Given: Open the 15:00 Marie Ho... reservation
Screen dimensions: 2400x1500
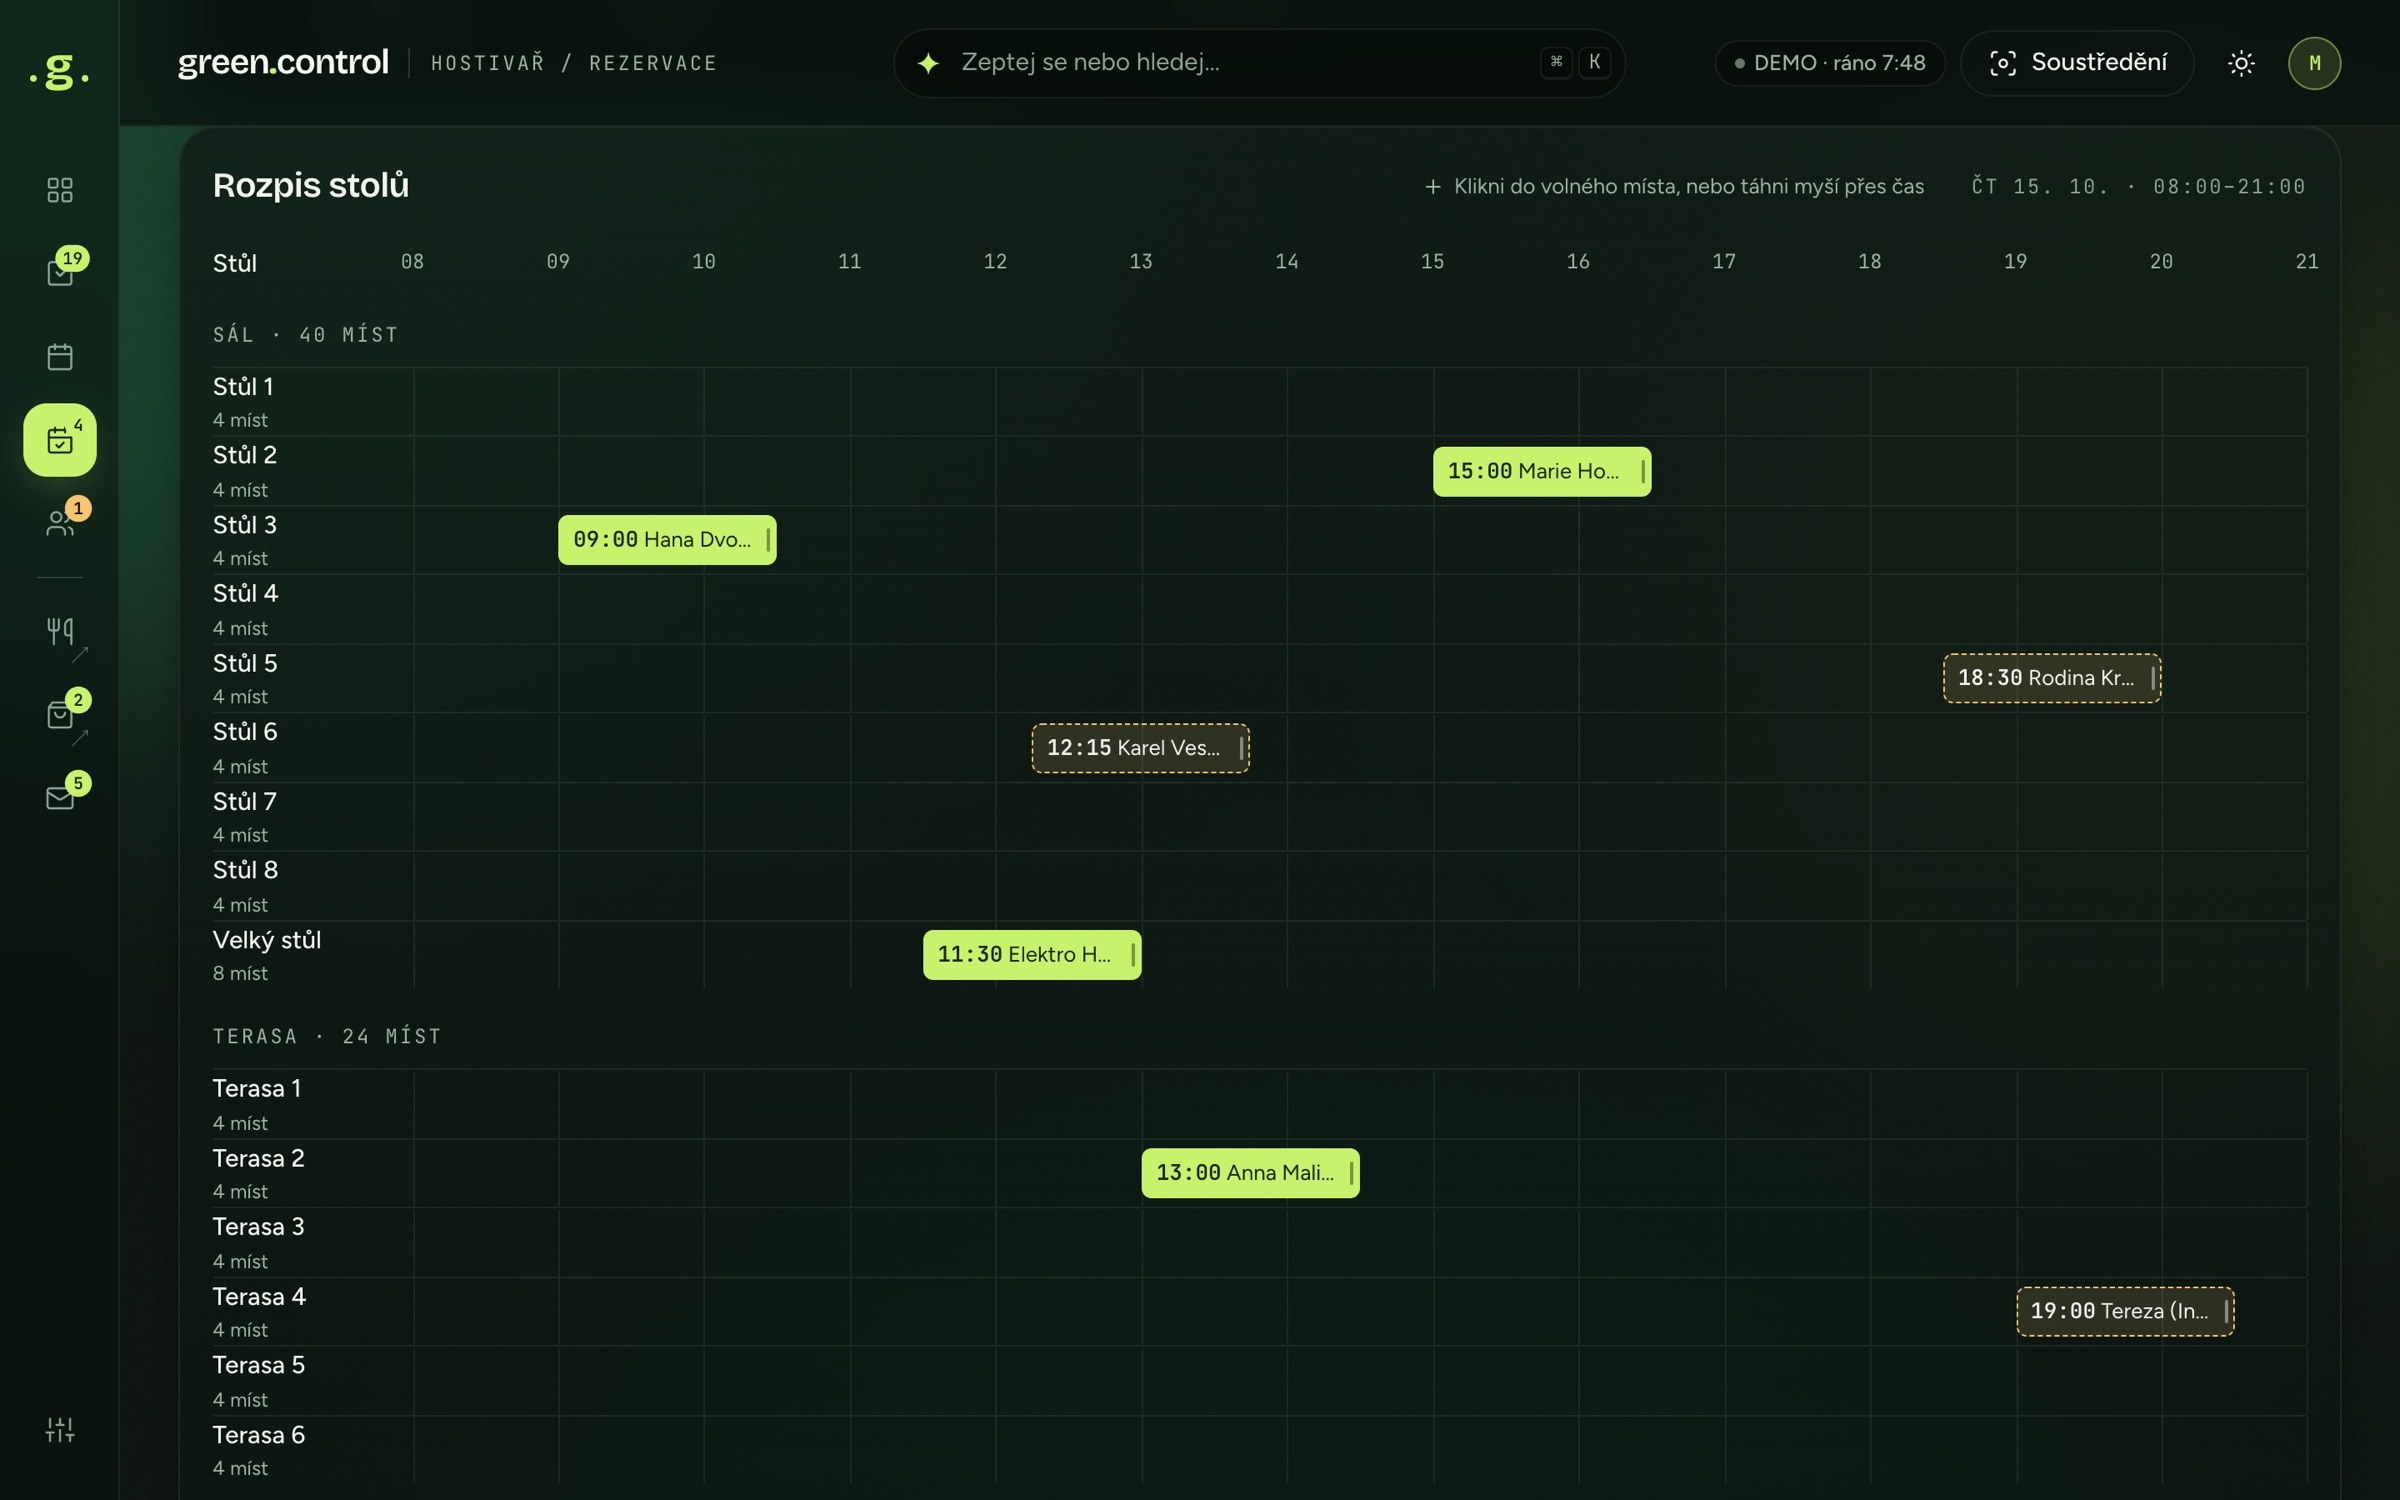Looking at the screenshot, I should tap(1542, 471).
